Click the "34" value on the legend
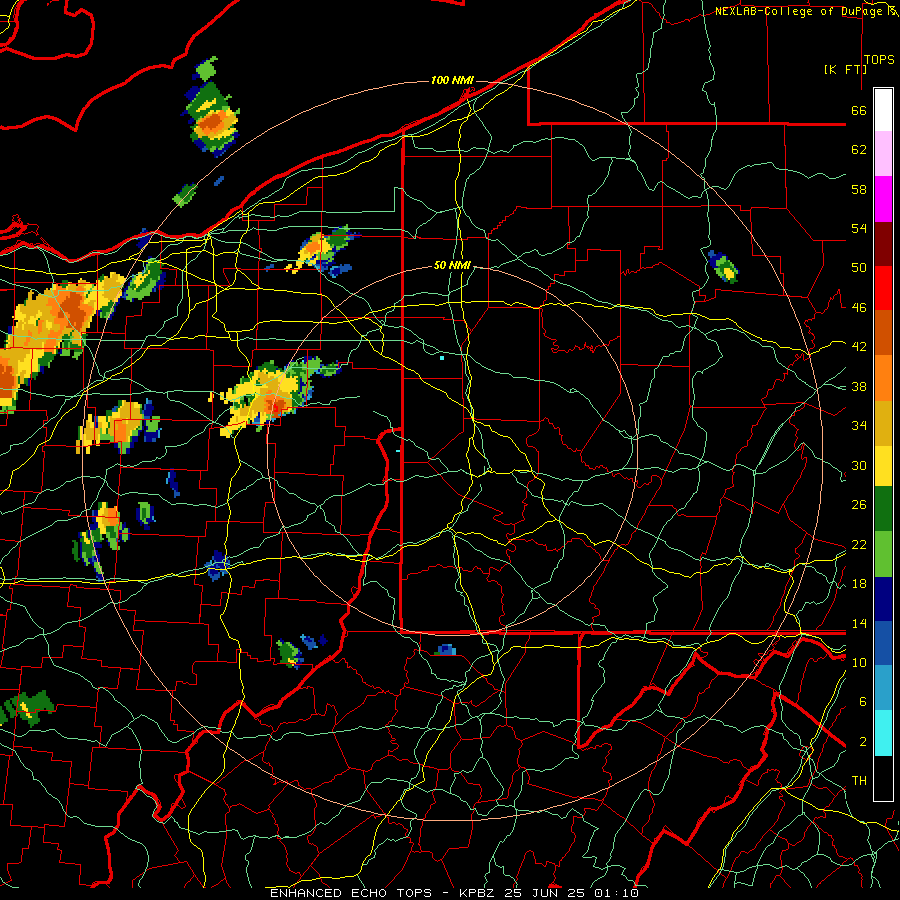Screen dimensions: 900x900 point(859,426)
